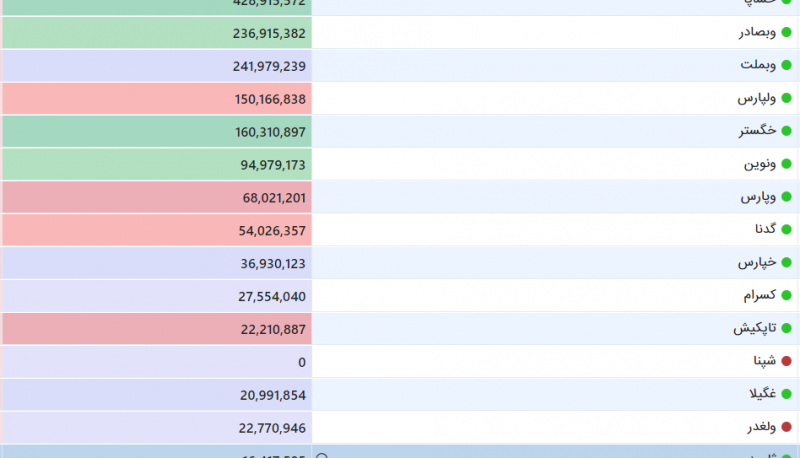
Task: Click the value 20,991,854
Action: tap(273, 395)
